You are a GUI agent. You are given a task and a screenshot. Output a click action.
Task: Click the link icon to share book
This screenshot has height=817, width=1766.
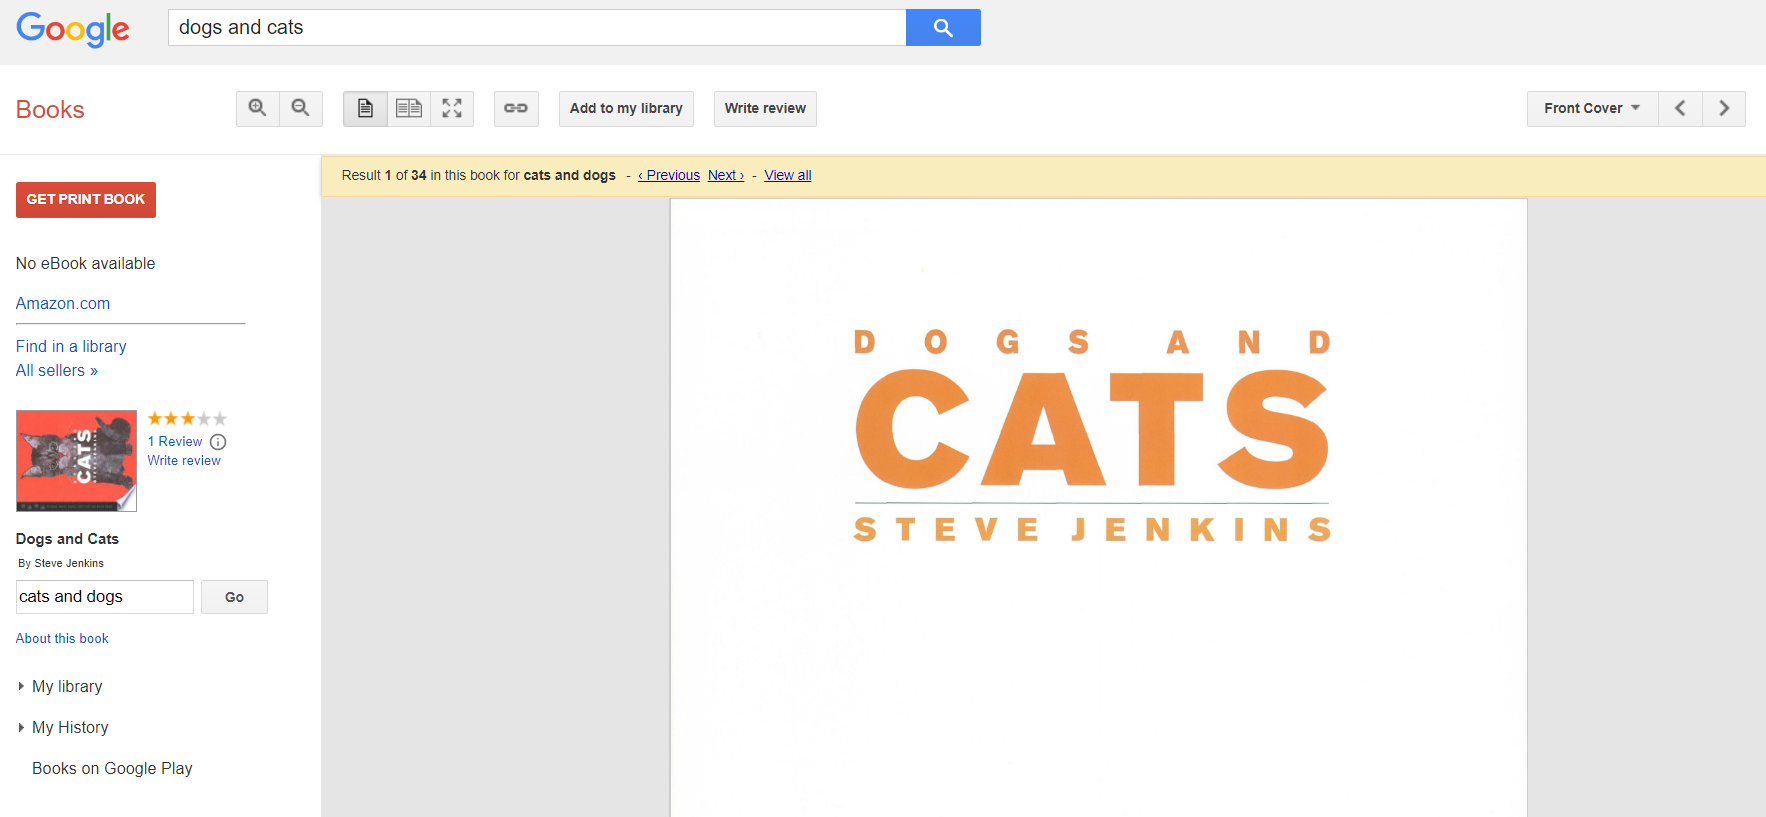tap(516, 108)
